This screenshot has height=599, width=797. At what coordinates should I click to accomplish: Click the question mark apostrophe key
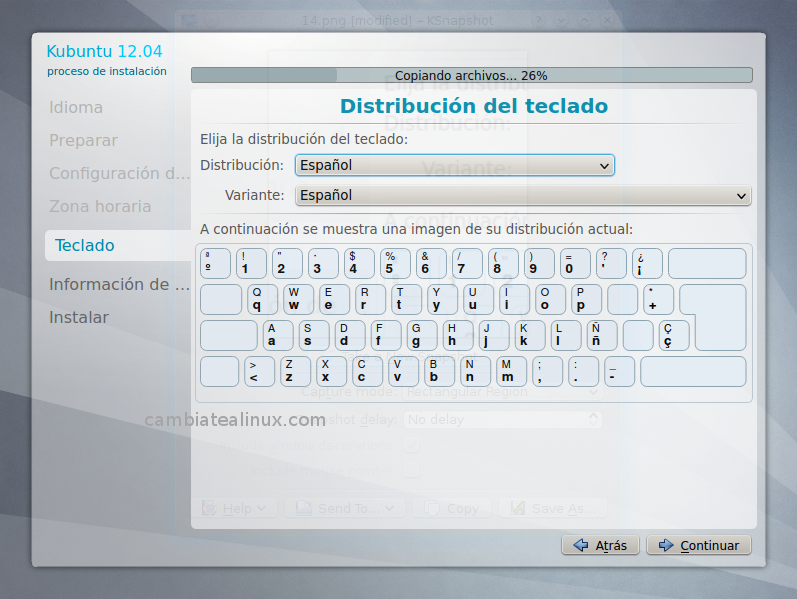(x=611, y=263)
